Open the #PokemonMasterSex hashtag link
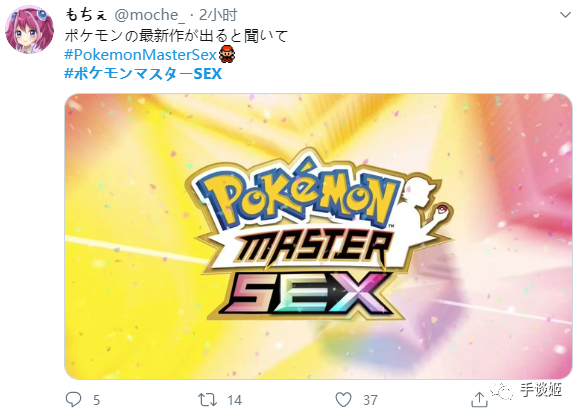The width and height of the screenshot is (580, 416). point(140,55)
